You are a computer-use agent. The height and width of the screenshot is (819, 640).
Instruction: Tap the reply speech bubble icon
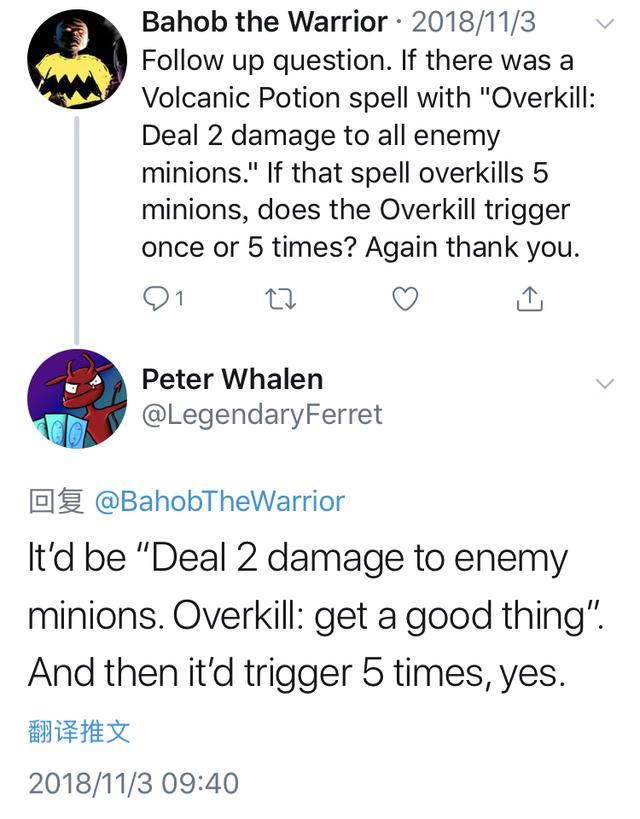coord(156,299)
